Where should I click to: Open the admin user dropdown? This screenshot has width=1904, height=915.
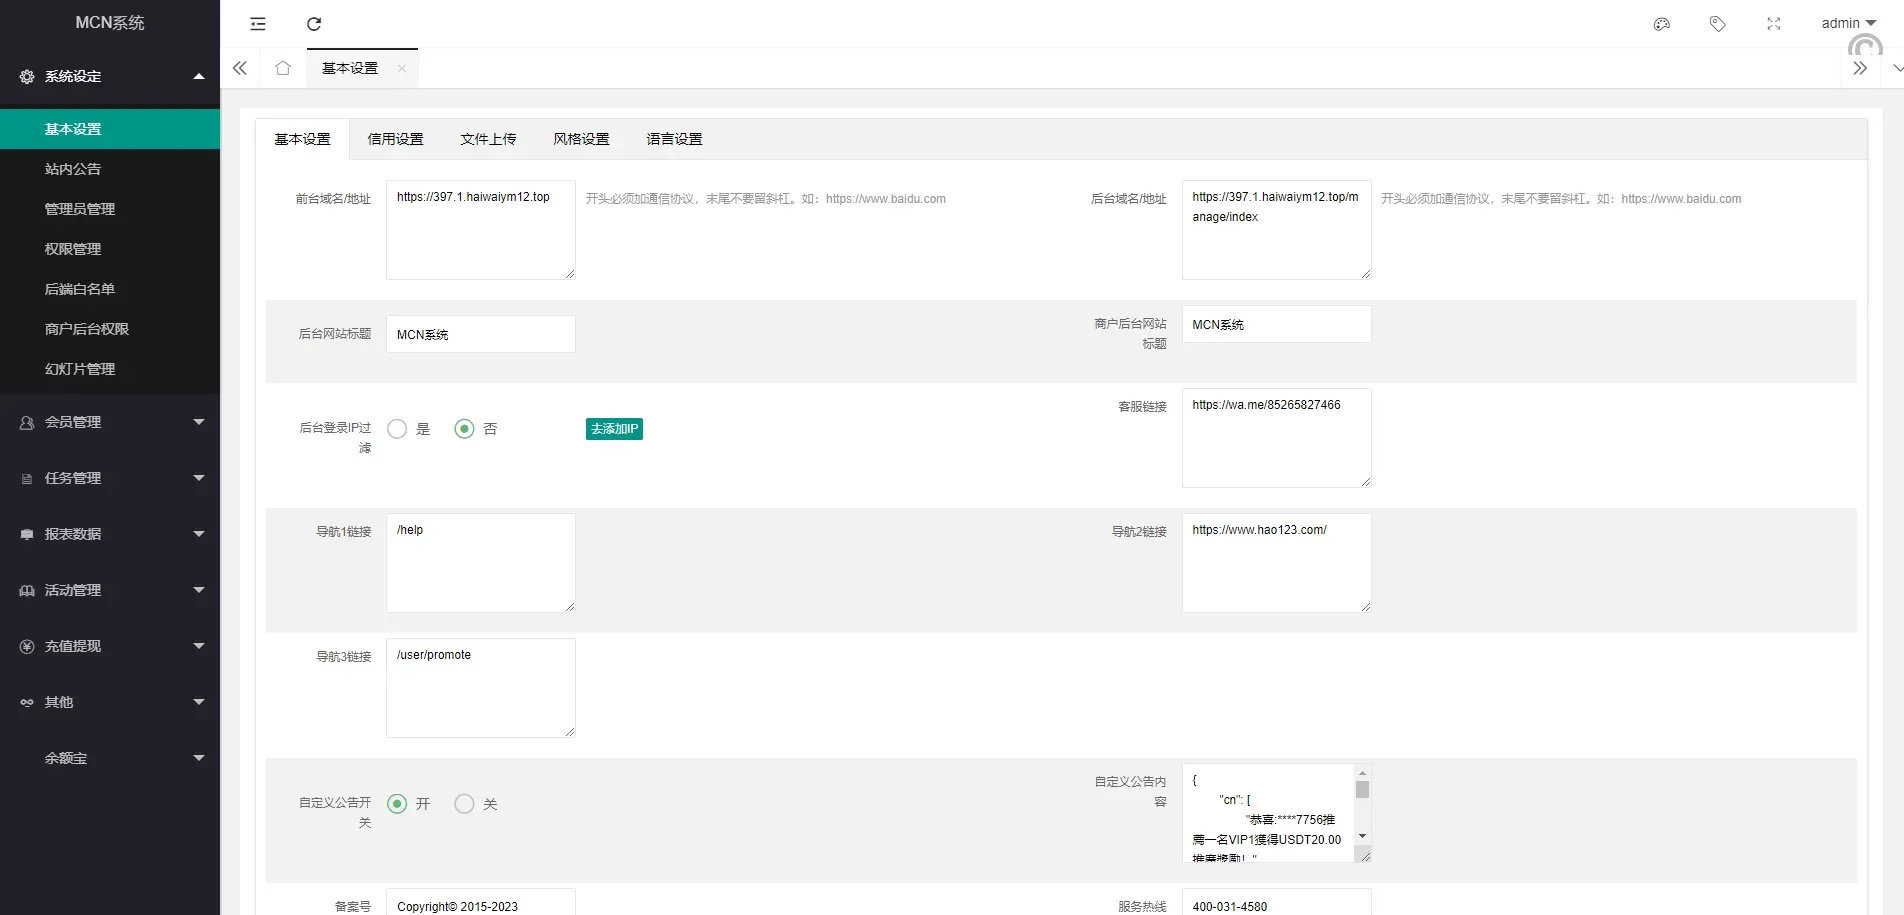(x=1847, y=23)
